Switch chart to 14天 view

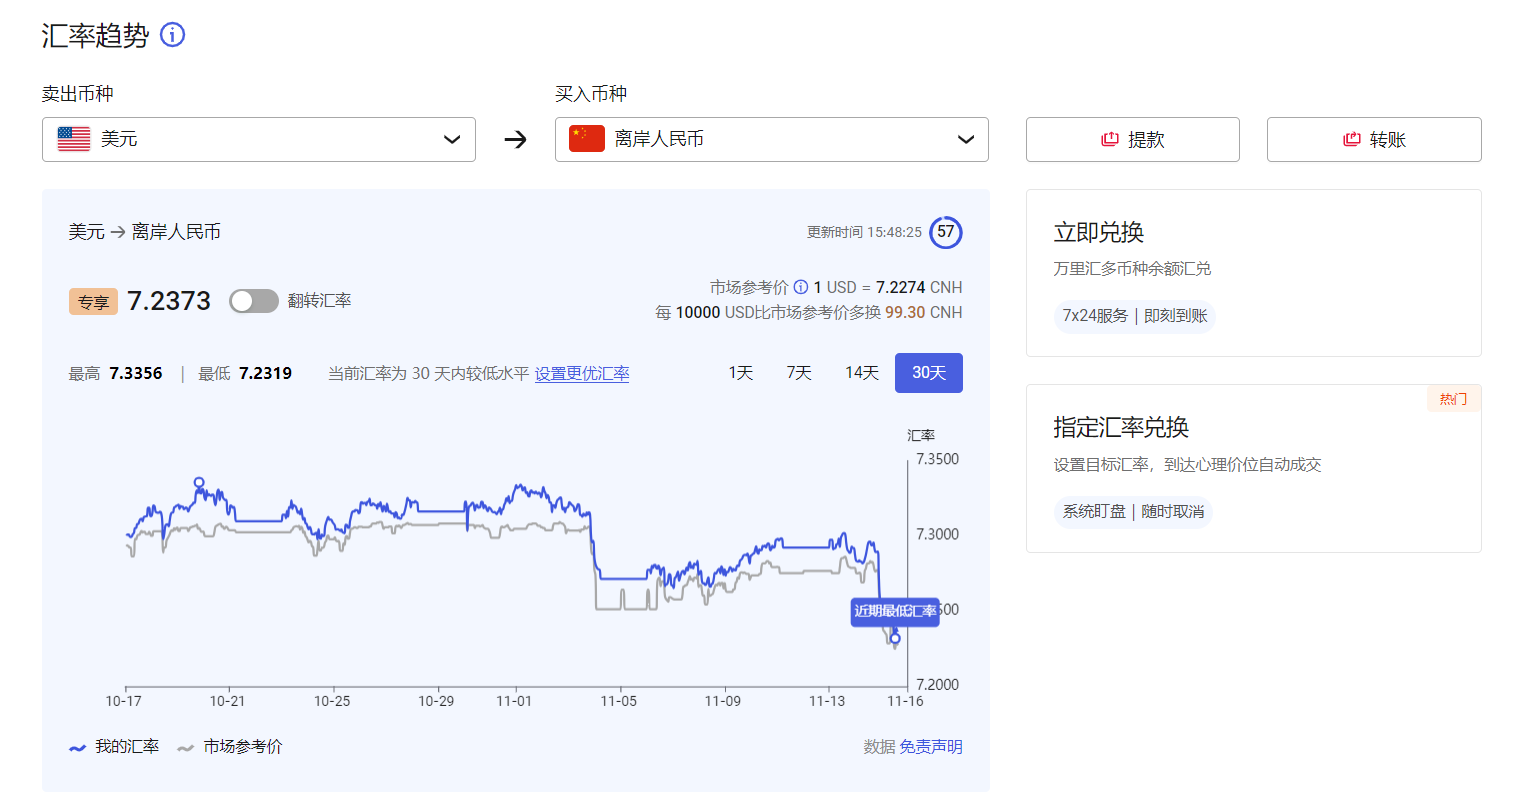point(861,372)
